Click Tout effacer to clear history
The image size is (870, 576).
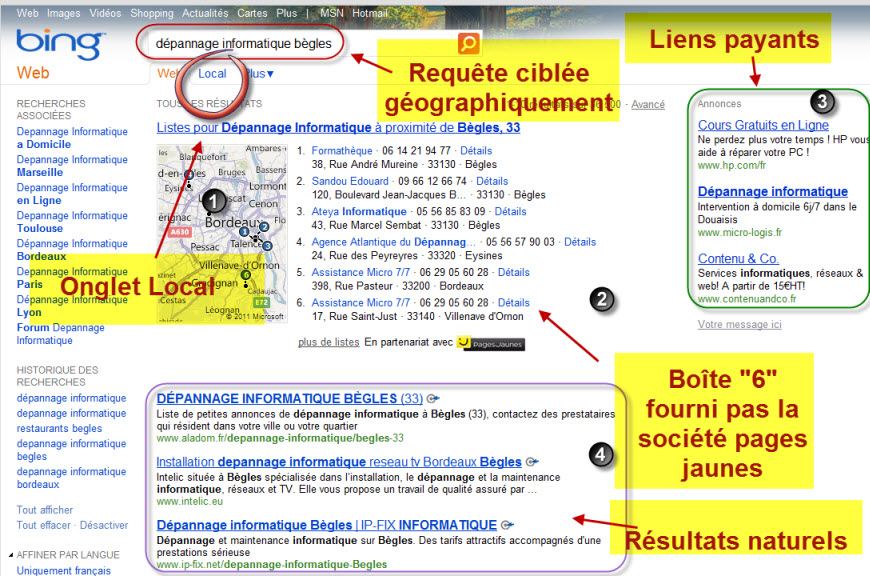(43, 525)
